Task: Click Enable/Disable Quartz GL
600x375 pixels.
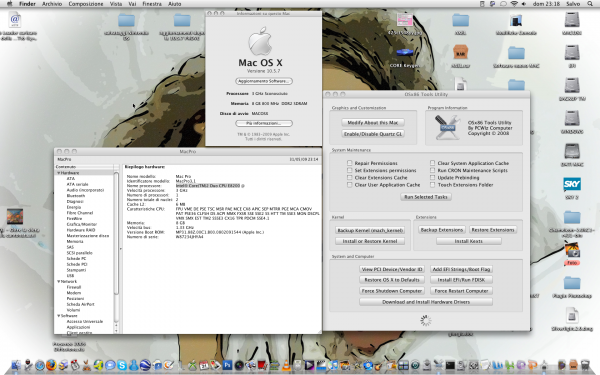Action: tap(373, 134)
